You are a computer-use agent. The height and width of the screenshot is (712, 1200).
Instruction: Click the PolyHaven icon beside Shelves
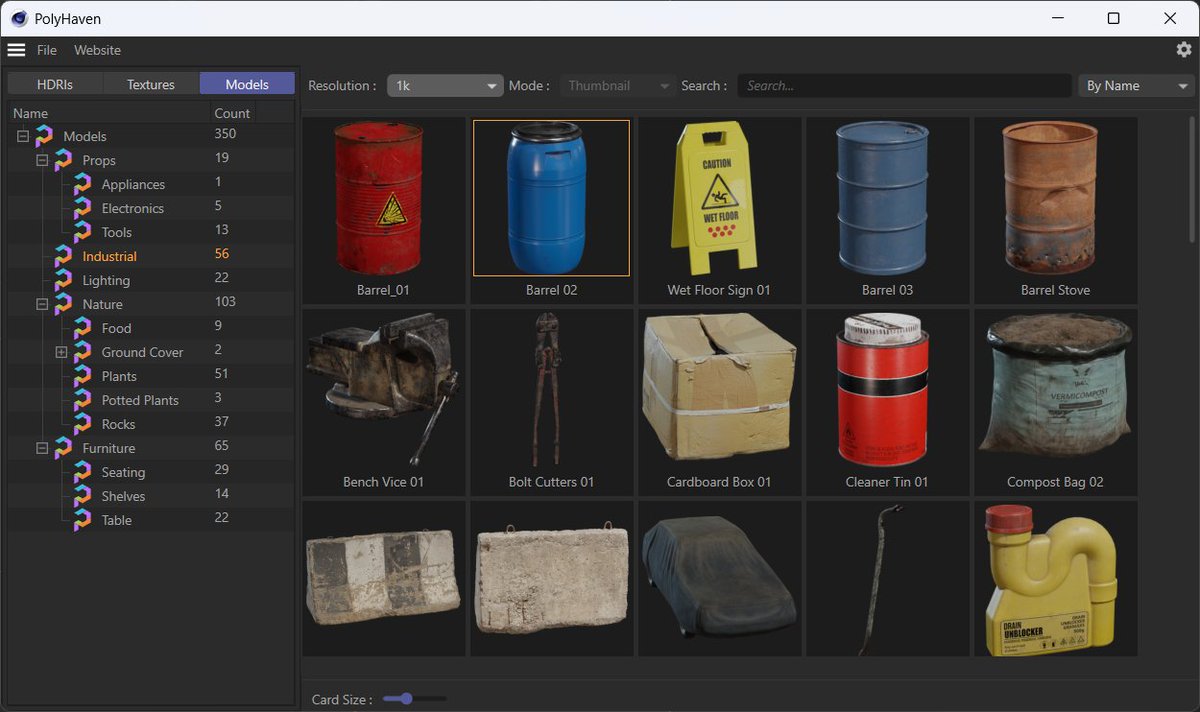[82, 496]
